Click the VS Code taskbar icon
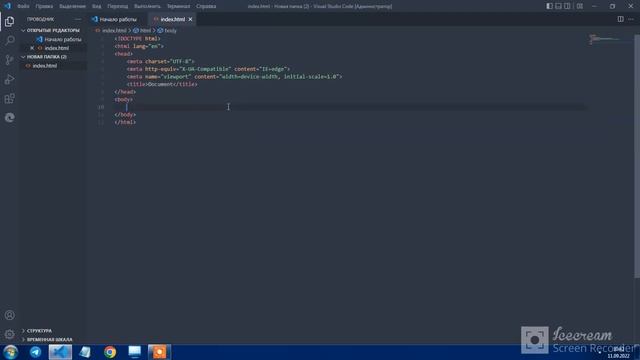Viewport: 640px width, 360px height. pos(60,352)
